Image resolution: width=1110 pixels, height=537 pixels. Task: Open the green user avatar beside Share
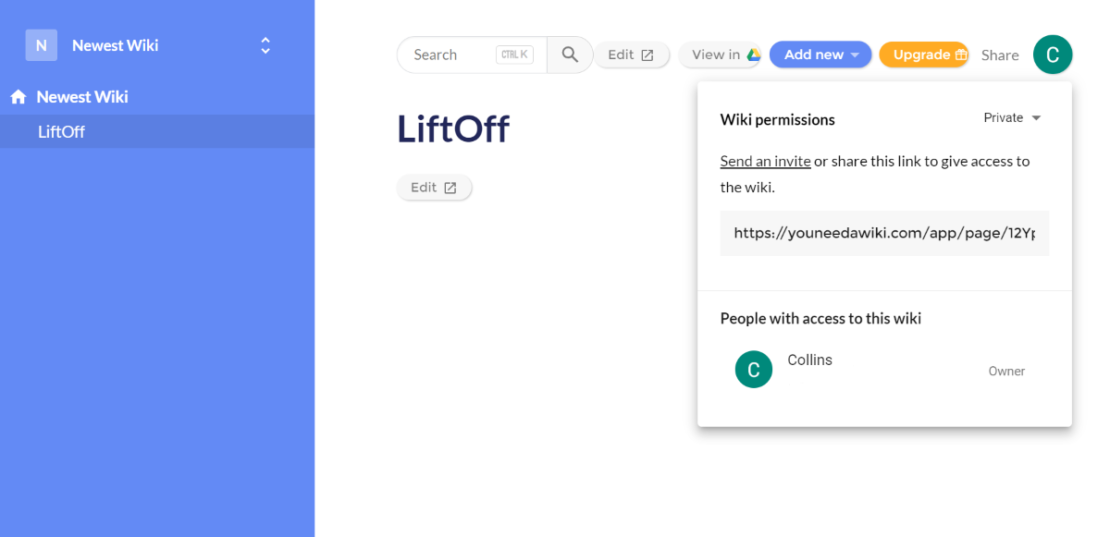(1052, 55)
